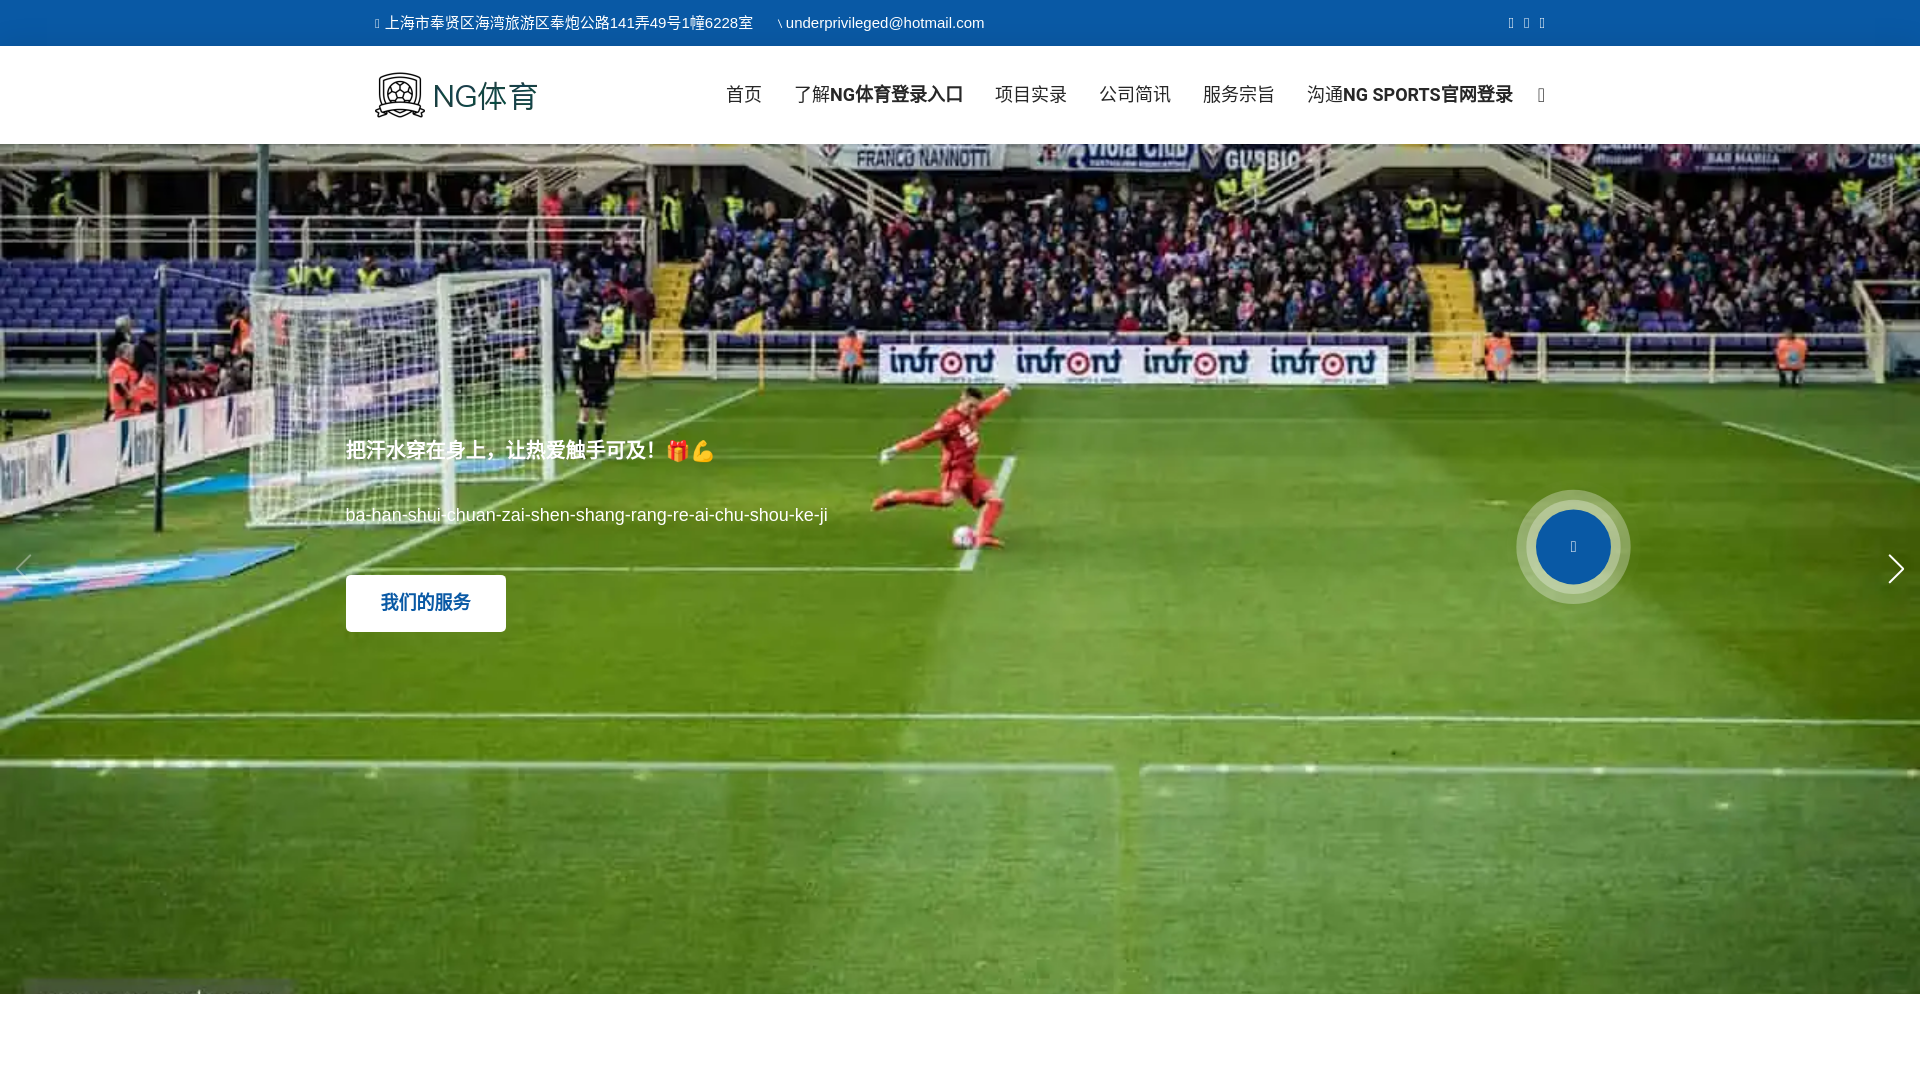Click the NG体育 brand name text
The image size is (1920, 1080).
point(485,97)
